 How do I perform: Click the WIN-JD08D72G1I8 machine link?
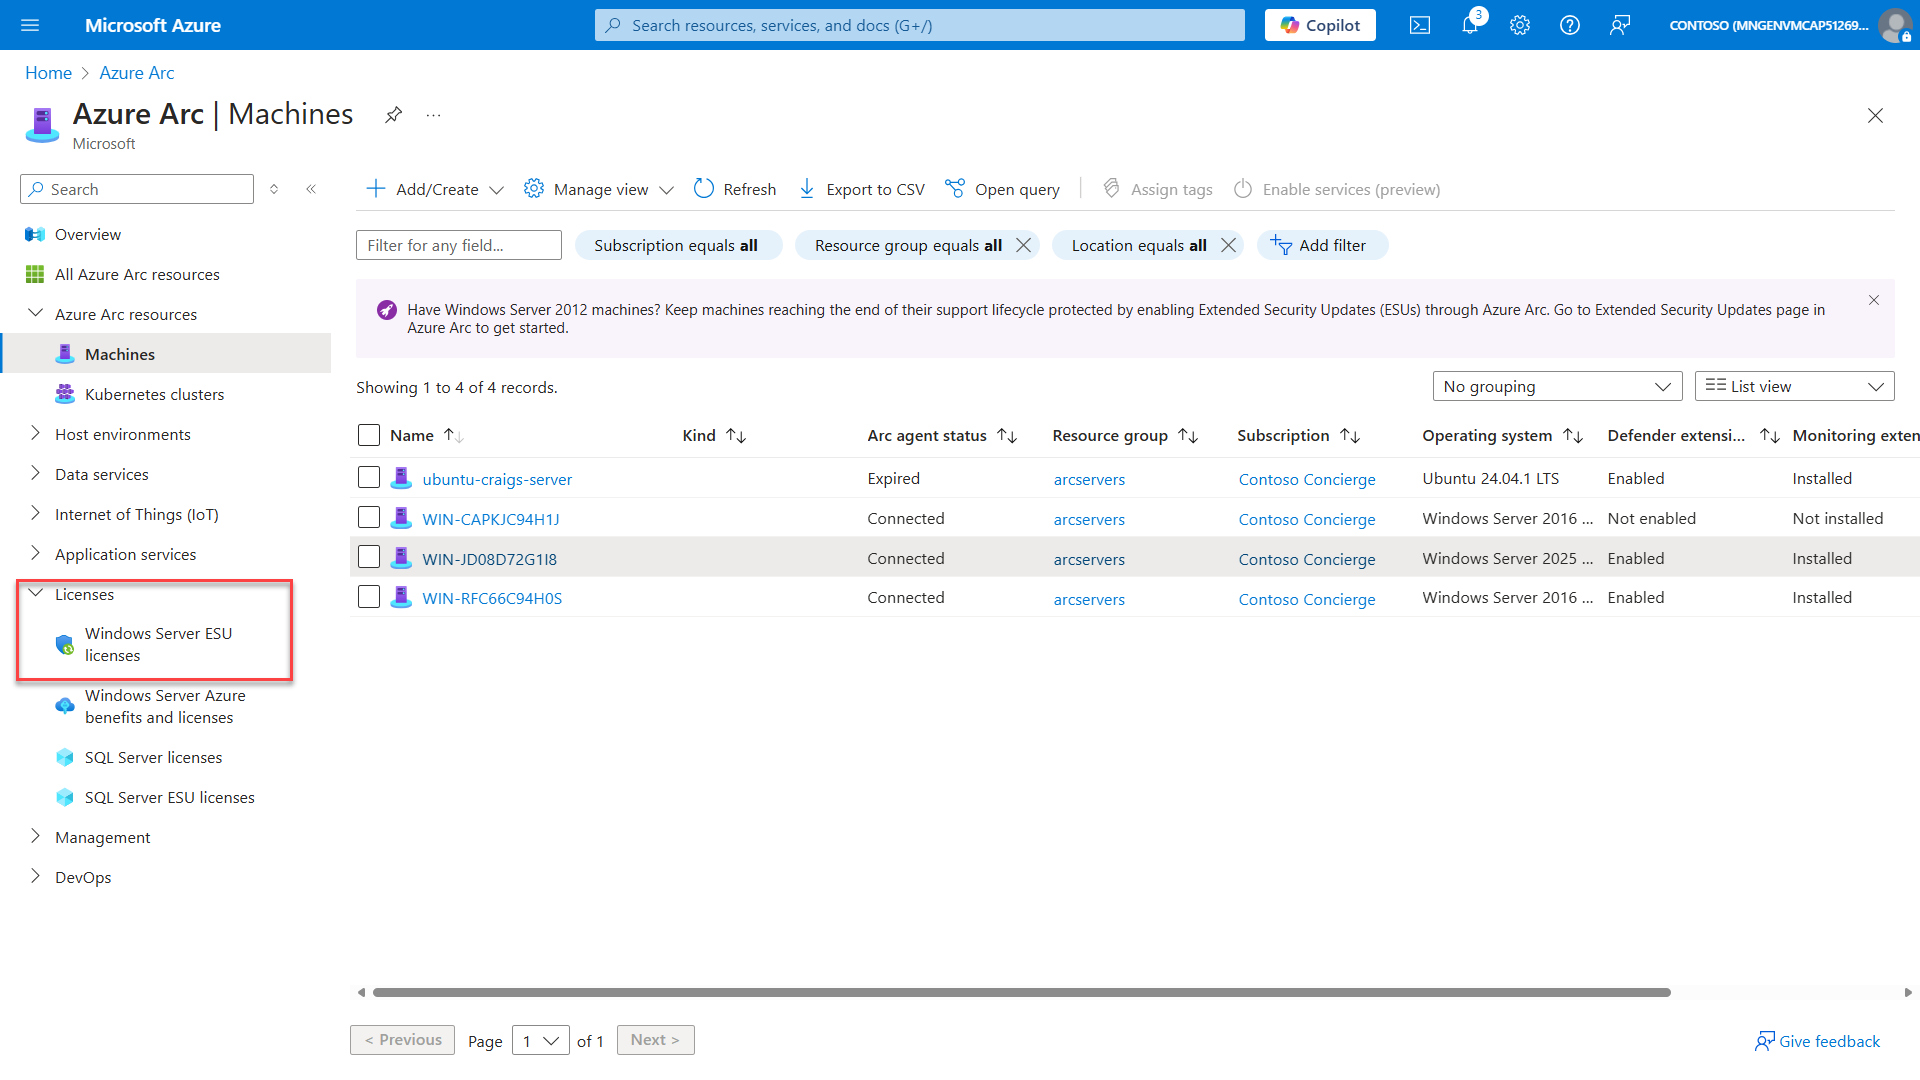[491, 558]
